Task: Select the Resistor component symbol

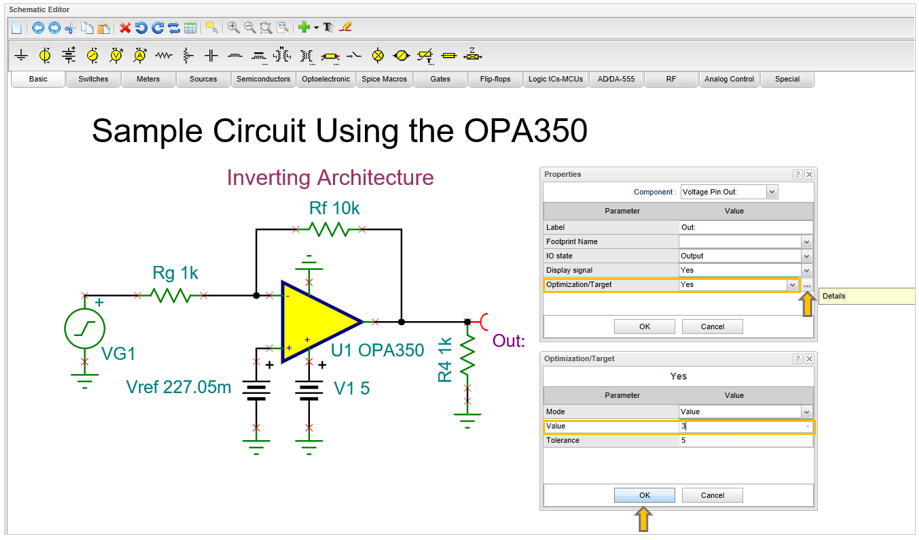Action: click(x=163, y=56)
